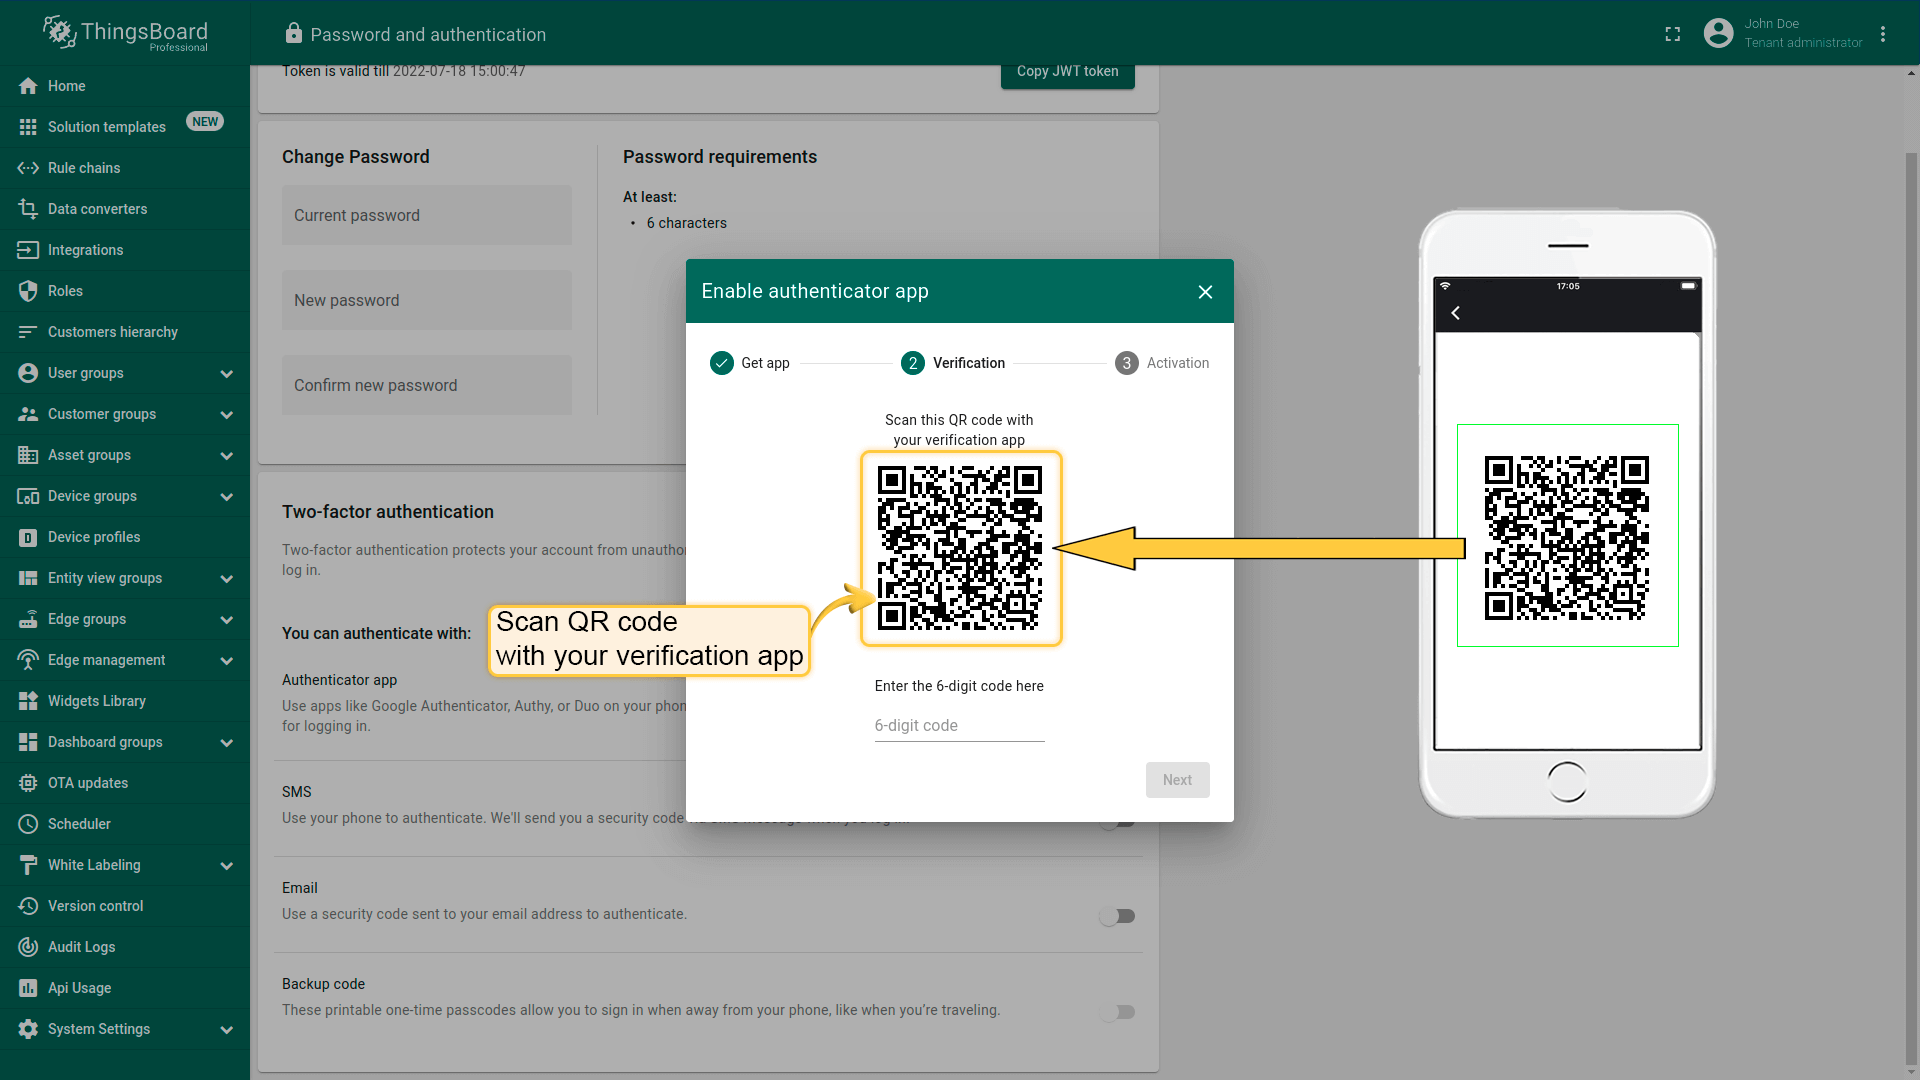Expand User groups chevron

[227, 374]
